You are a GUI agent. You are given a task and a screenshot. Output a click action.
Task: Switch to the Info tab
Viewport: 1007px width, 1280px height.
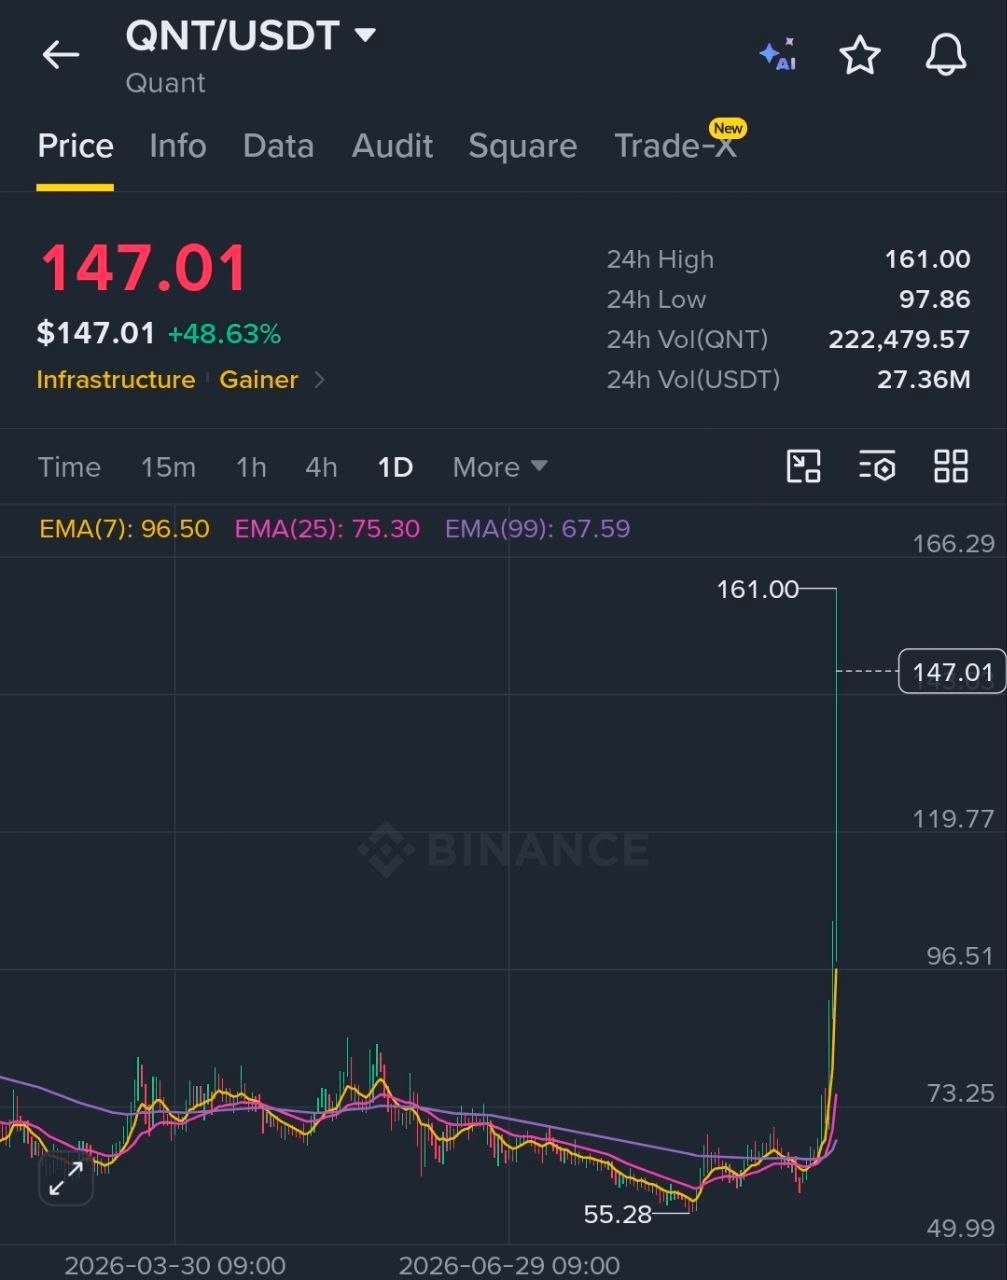click(178, 146)
